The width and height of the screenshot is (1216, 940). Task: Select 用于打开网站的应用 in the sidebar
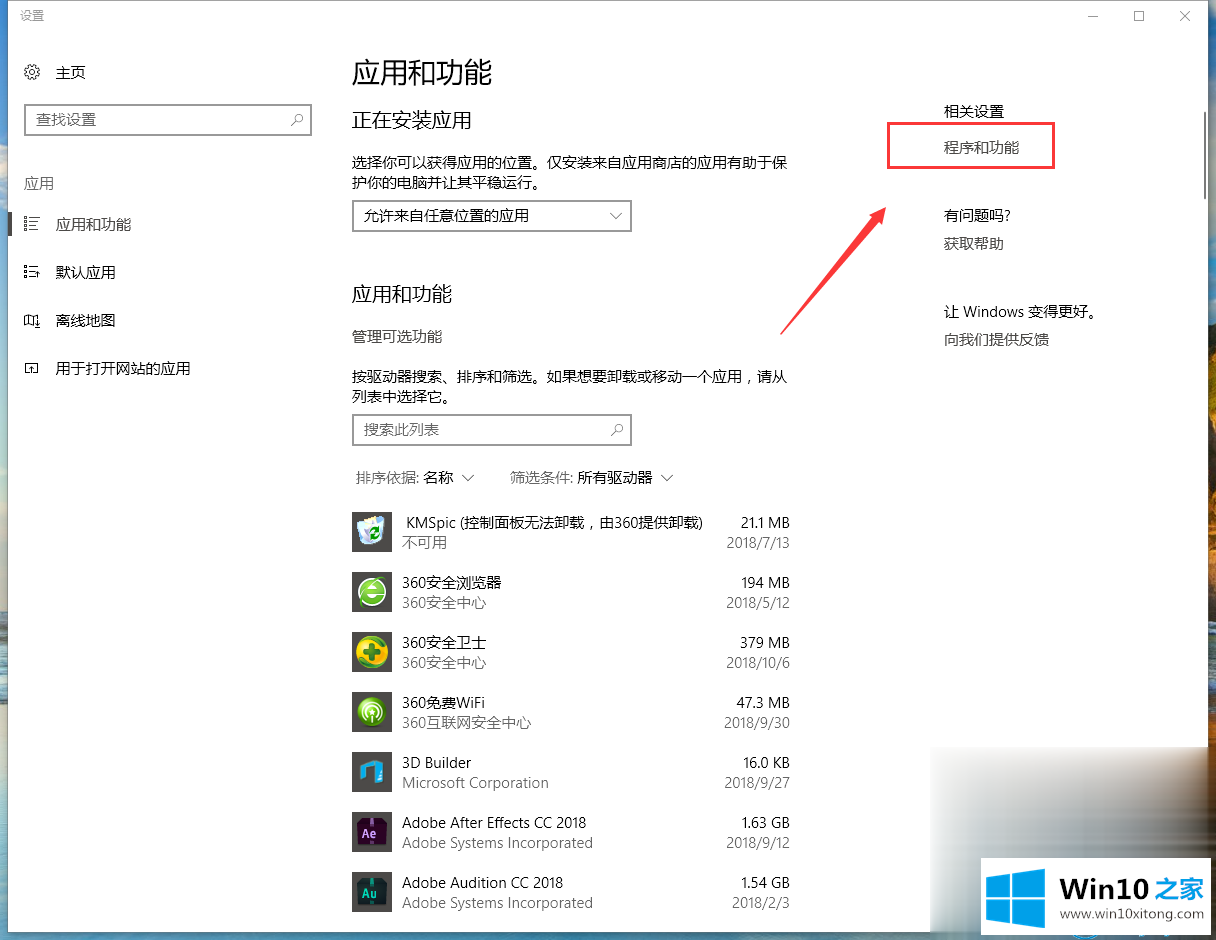click(x=123, y=369)
